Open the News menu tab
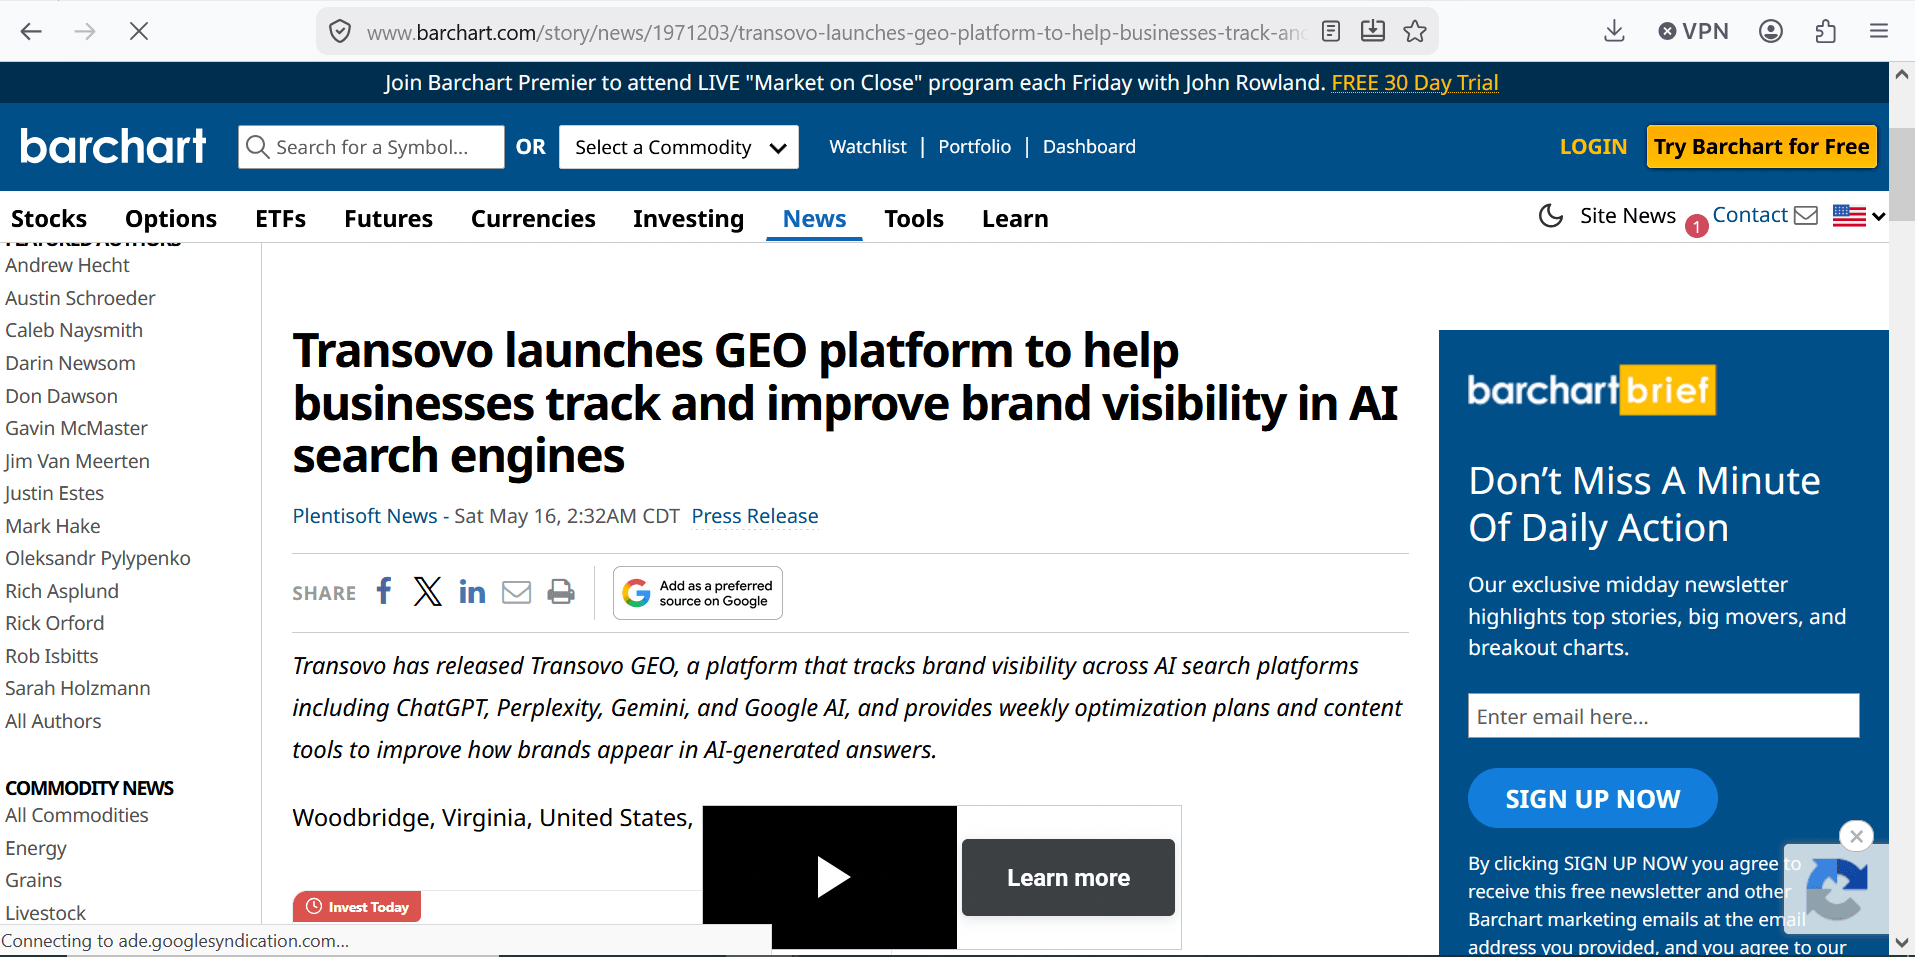 pyautogui.click(x=814, y=219)
